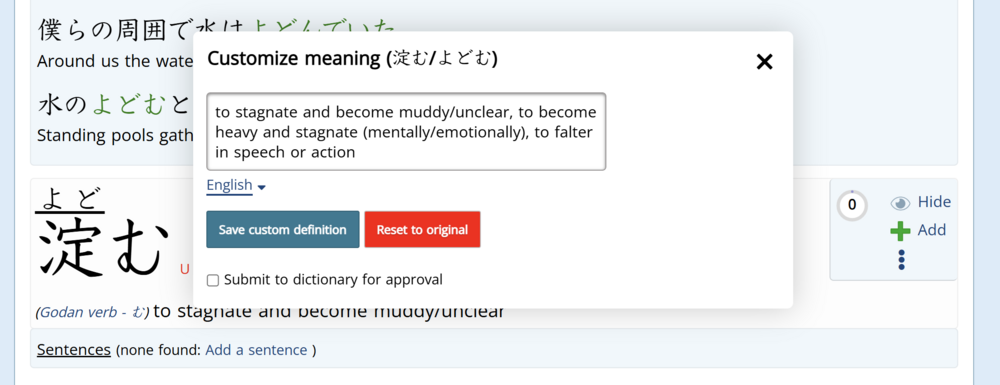1000x385 pixels.
Task: Click the green plus Add icon
Action: tap(900, 231)
